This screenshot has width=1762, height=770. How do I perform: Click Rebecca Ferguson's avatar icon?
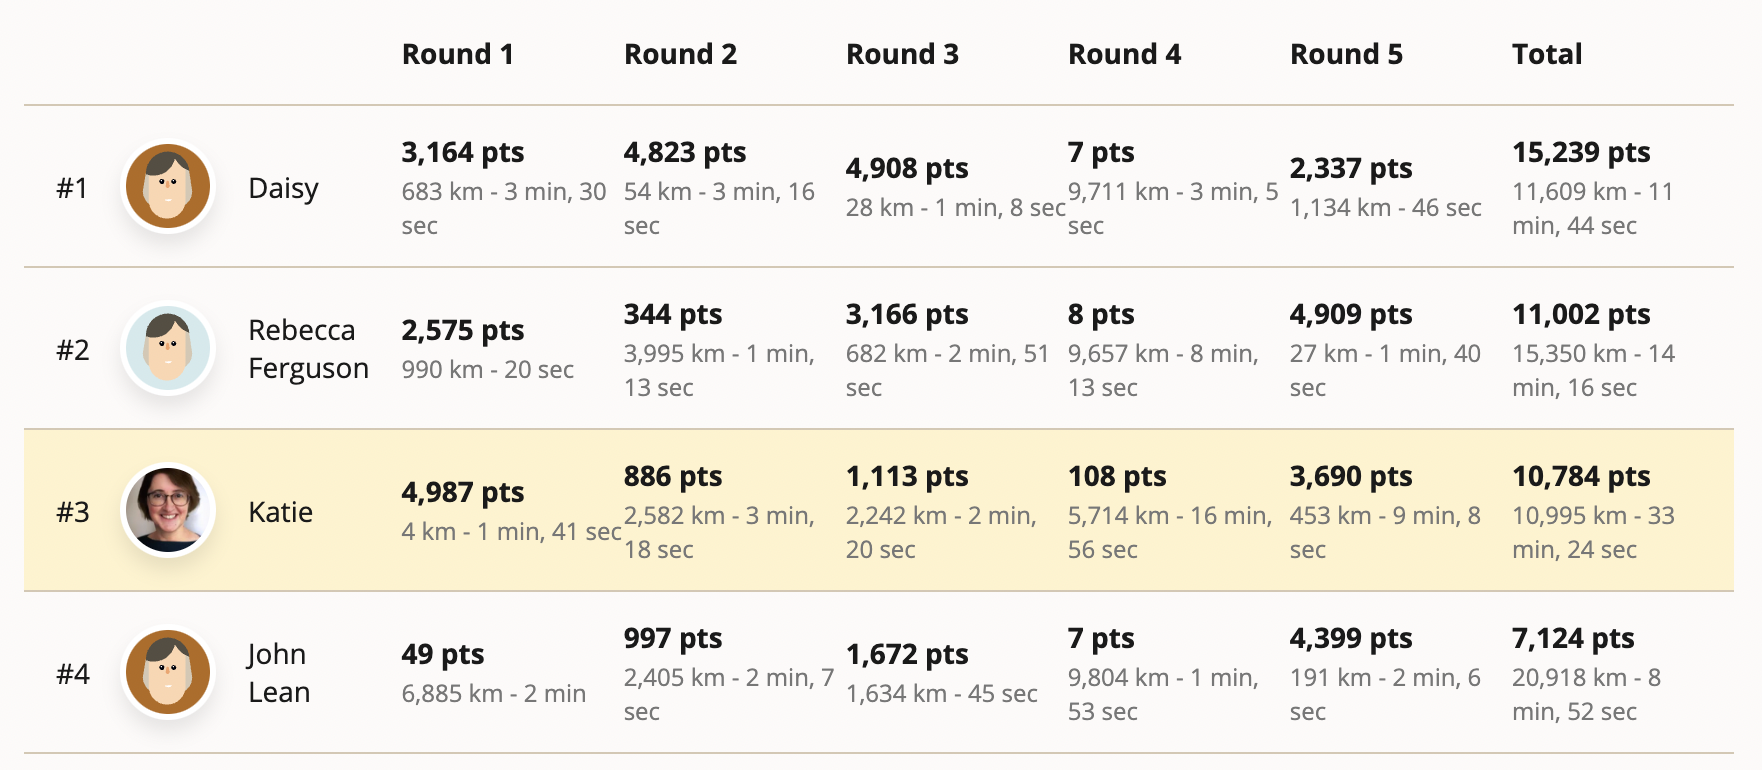pyautogui.click(x=168, y=349)
